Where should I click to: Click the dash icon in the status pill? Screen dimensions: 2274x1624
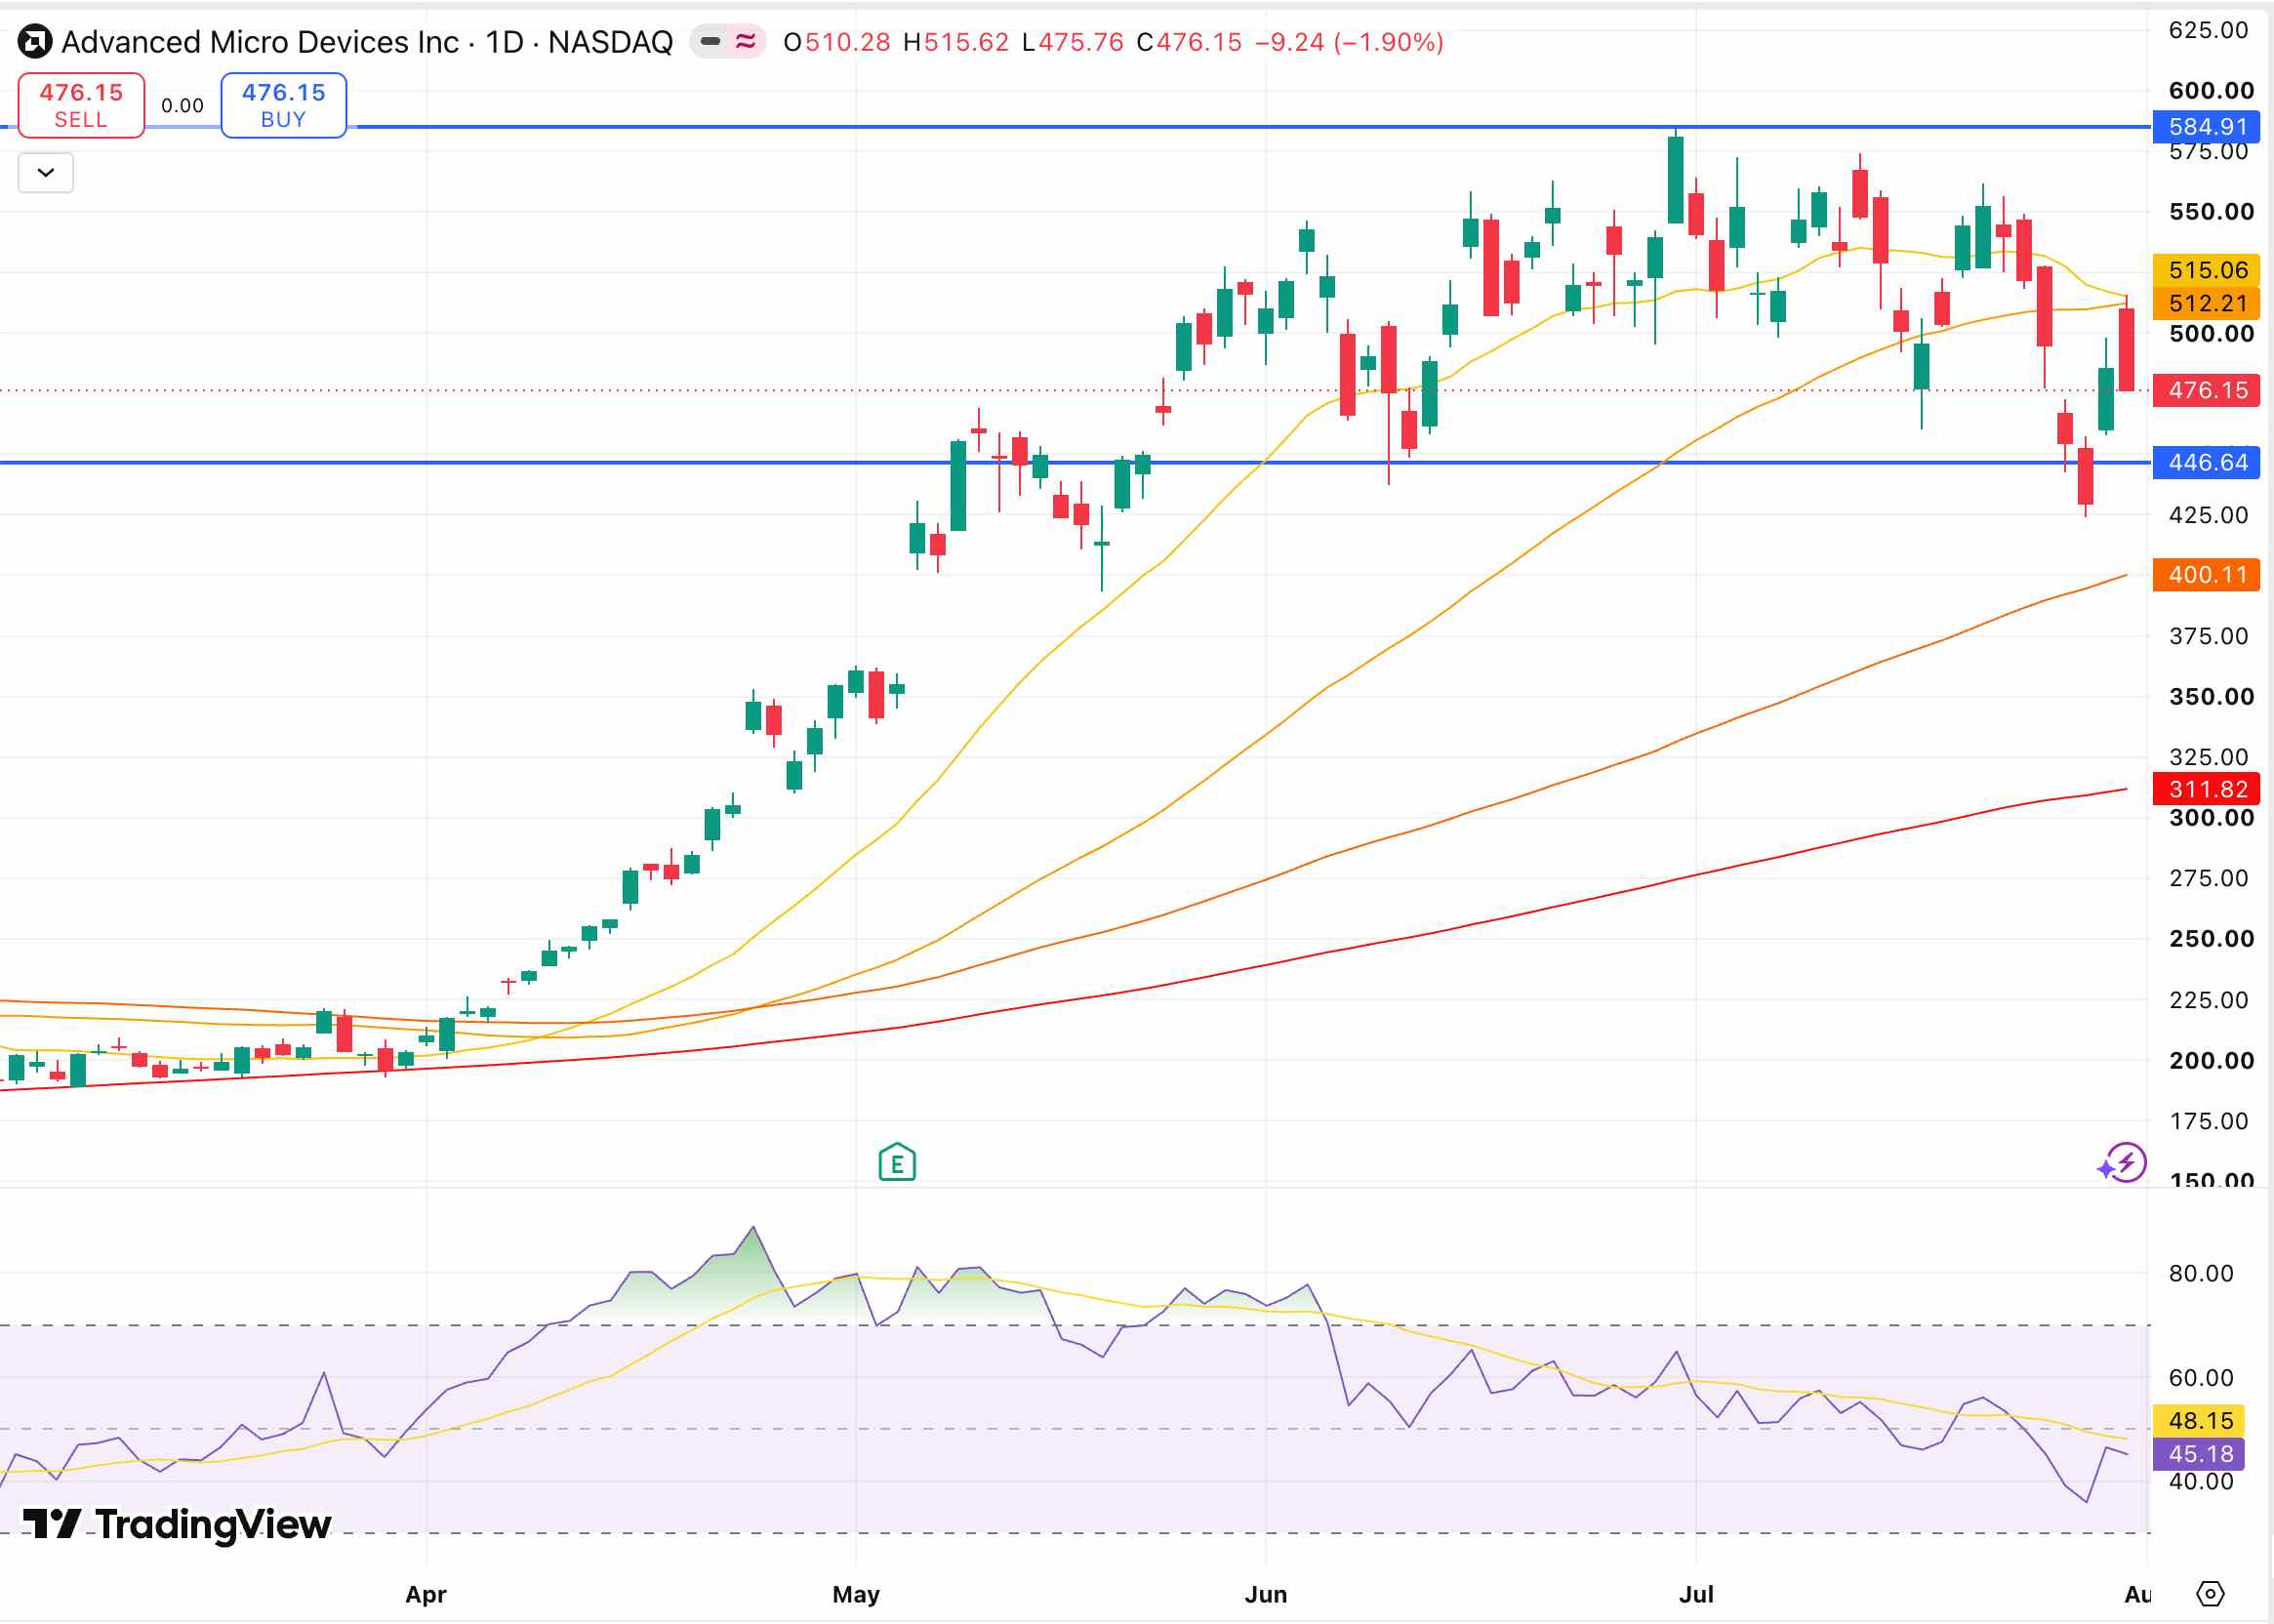pyautogui.click(x=710, y=41)
